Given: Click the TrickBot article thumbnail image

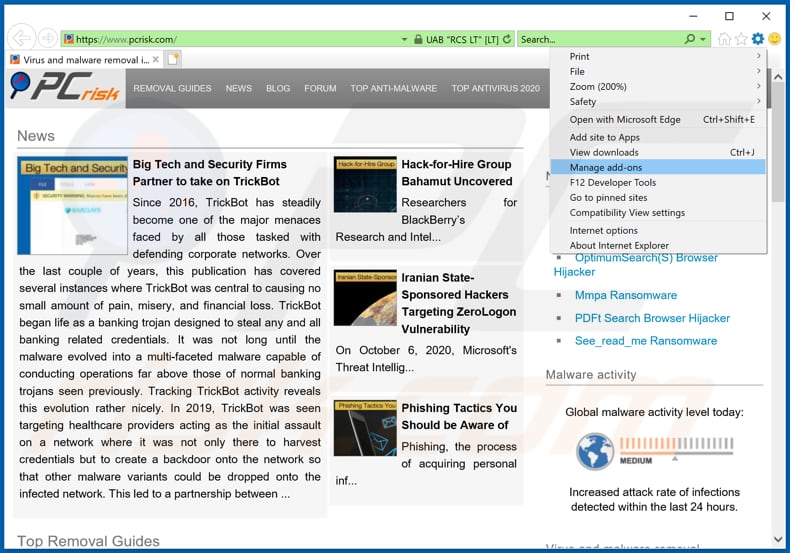Looking at the screenshot, I should coord(72,206).
